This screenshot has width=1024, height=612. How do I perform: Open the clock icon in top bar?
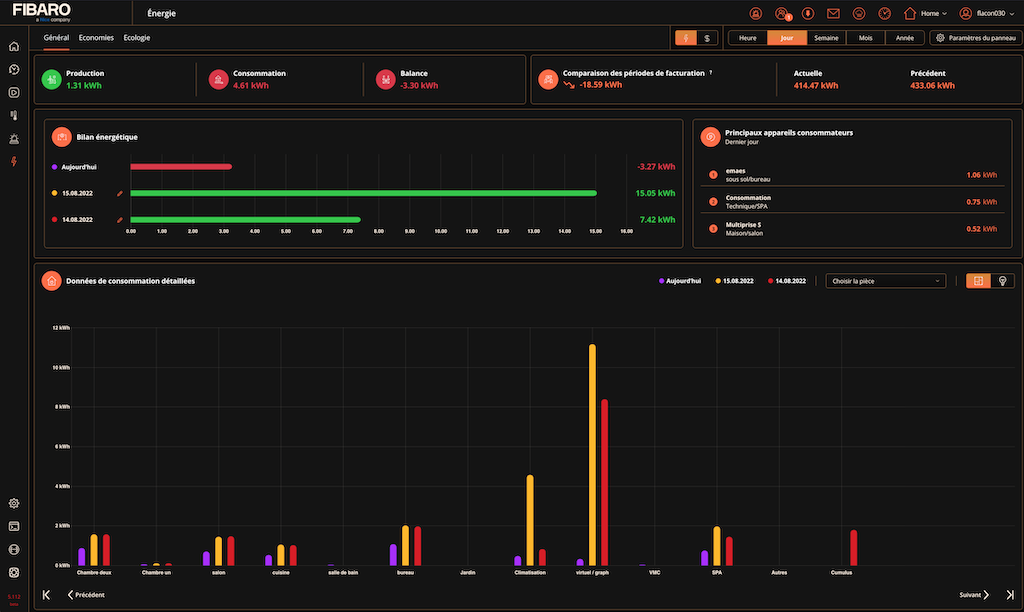coord(884,13)
